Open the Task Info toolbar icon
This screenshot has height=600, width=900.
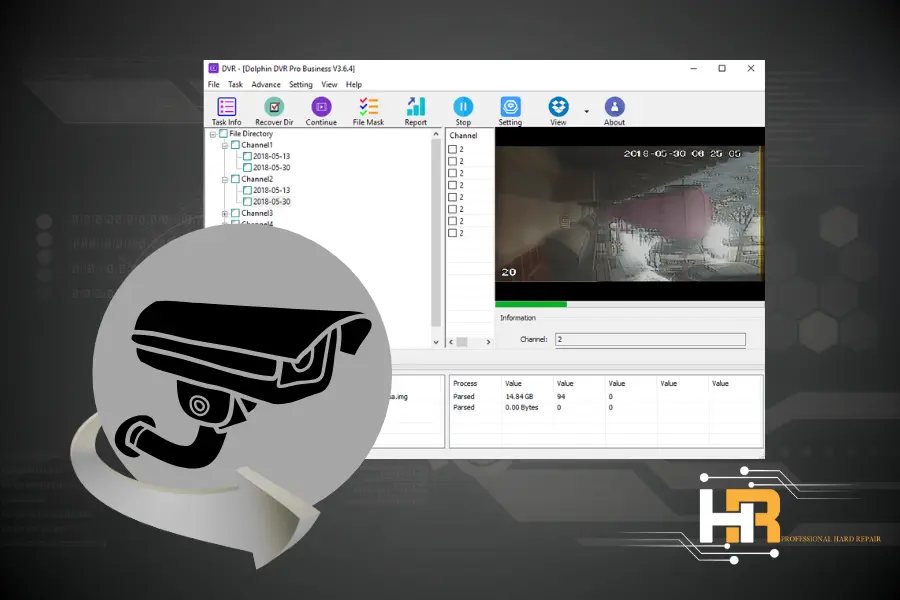226,111
